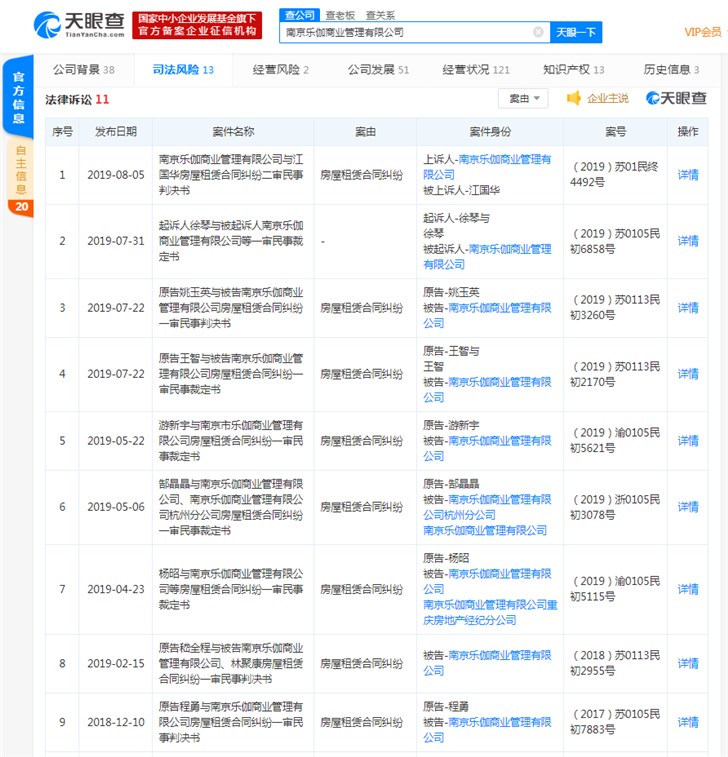The width and height of the screenshot is (728, 757).
Task: View 详情 for case 渝0105民初5115号
Action: 688,589
